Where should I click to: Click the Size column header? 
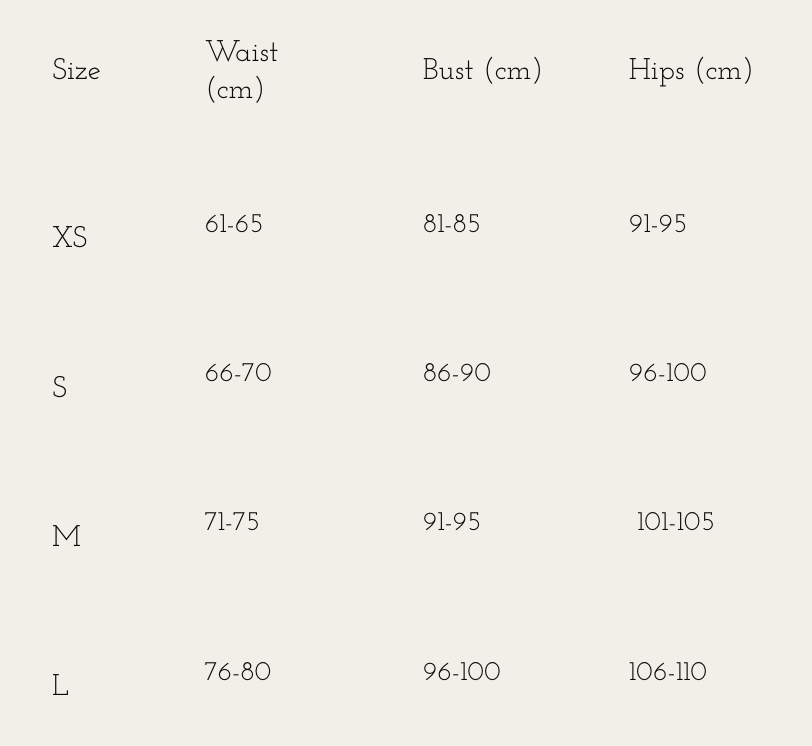[76, 71]
